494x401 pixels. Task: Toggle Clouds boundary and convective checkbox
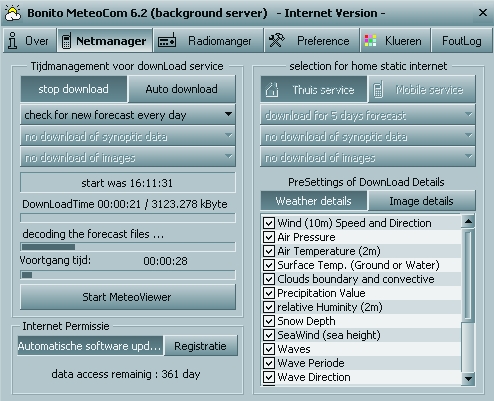pyautogui.click(x=269, y=279)
